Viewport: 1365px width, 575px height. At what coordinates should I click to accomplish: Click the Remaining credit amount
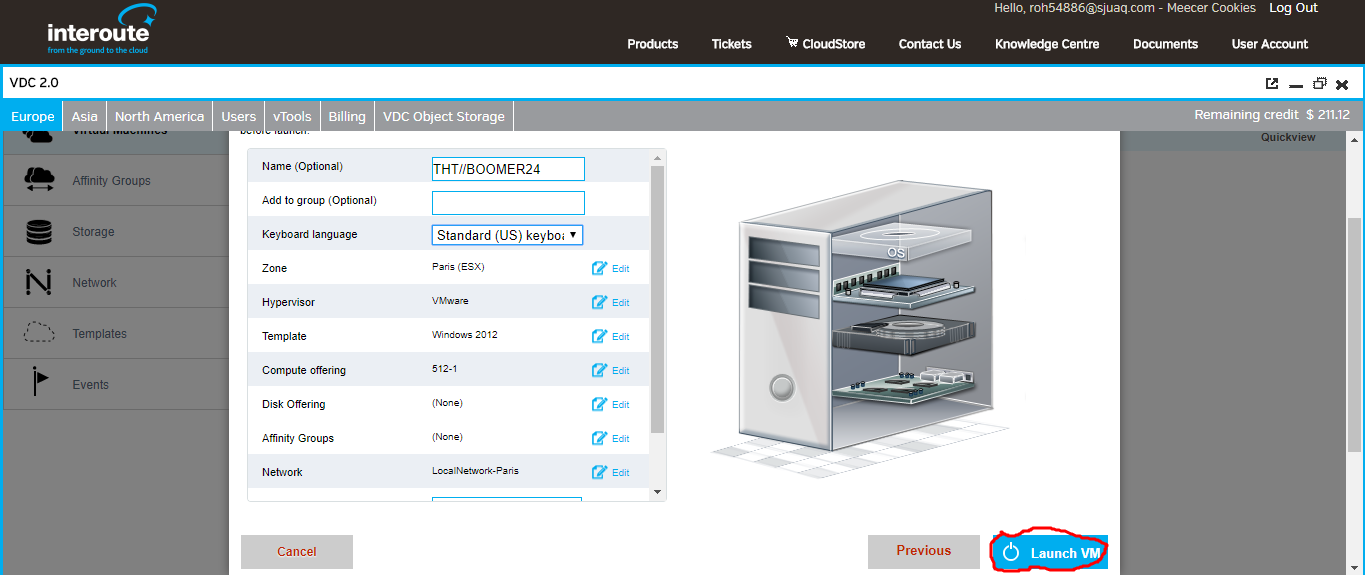(1328, 115)
